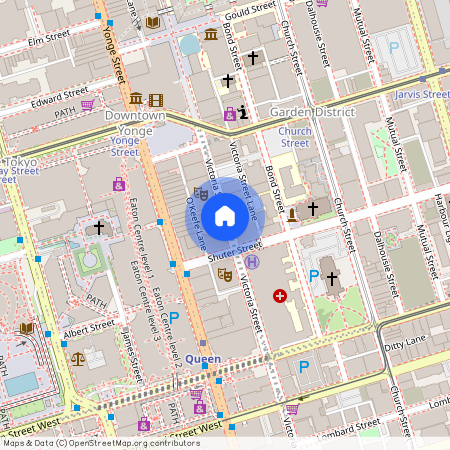Click the library book icon near Gould Street

pyautogui.click(x=153, y=23)
